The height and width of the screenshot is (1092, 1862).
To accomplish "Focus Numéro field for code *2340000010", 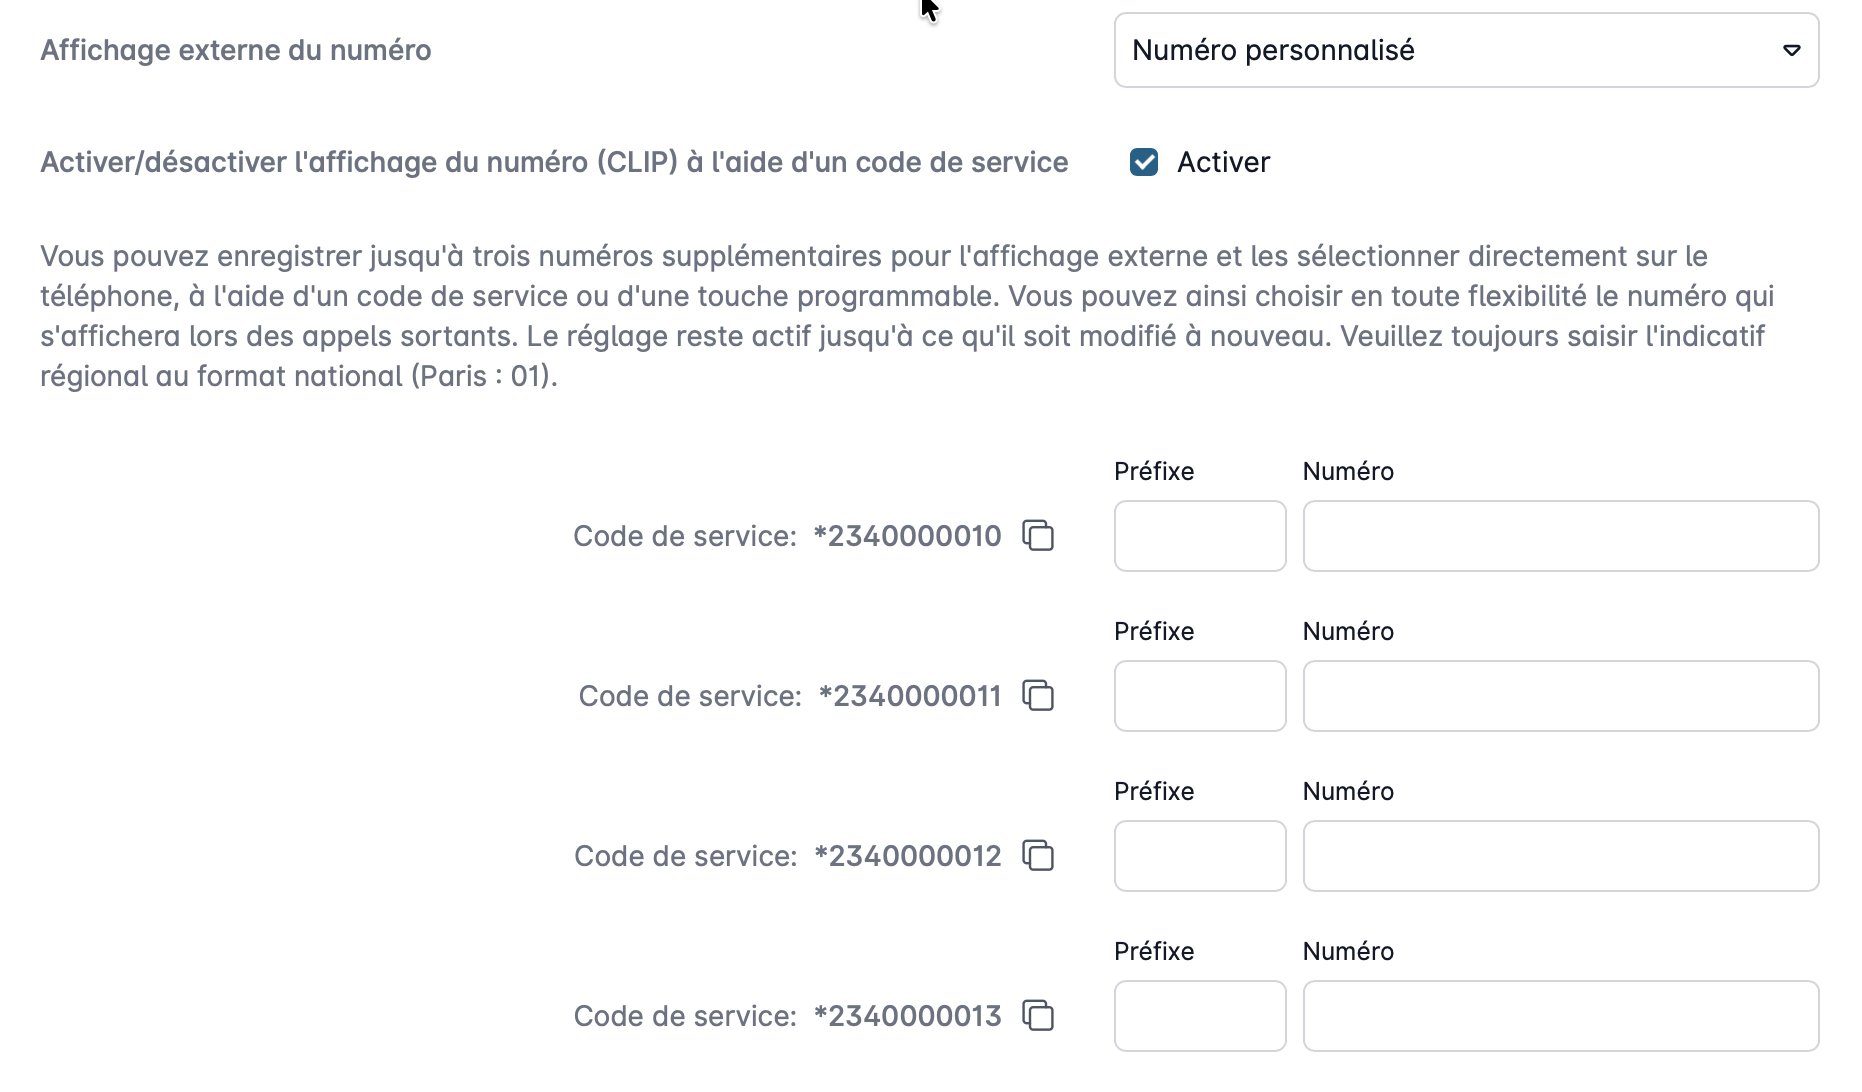I will [x=1561, y=536].
